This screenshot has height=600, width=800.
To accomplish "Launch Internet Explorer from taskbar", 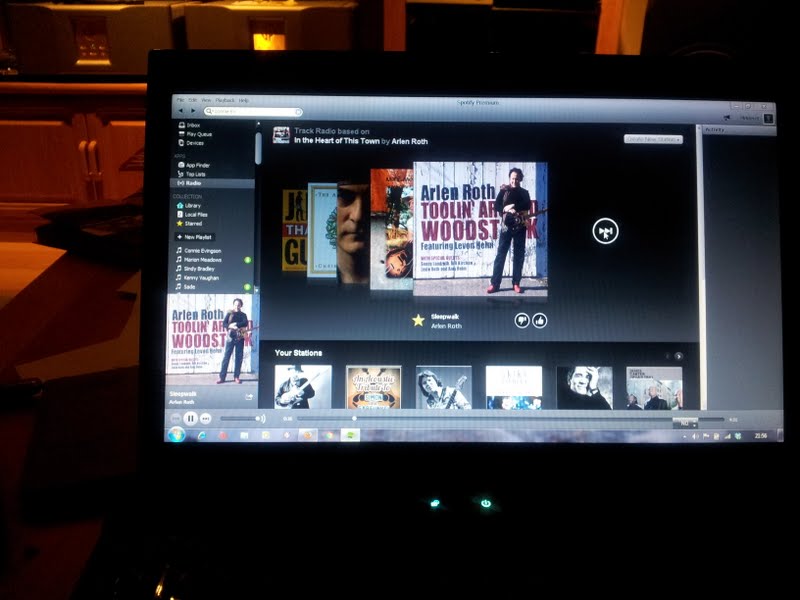I will pos(202,435).
